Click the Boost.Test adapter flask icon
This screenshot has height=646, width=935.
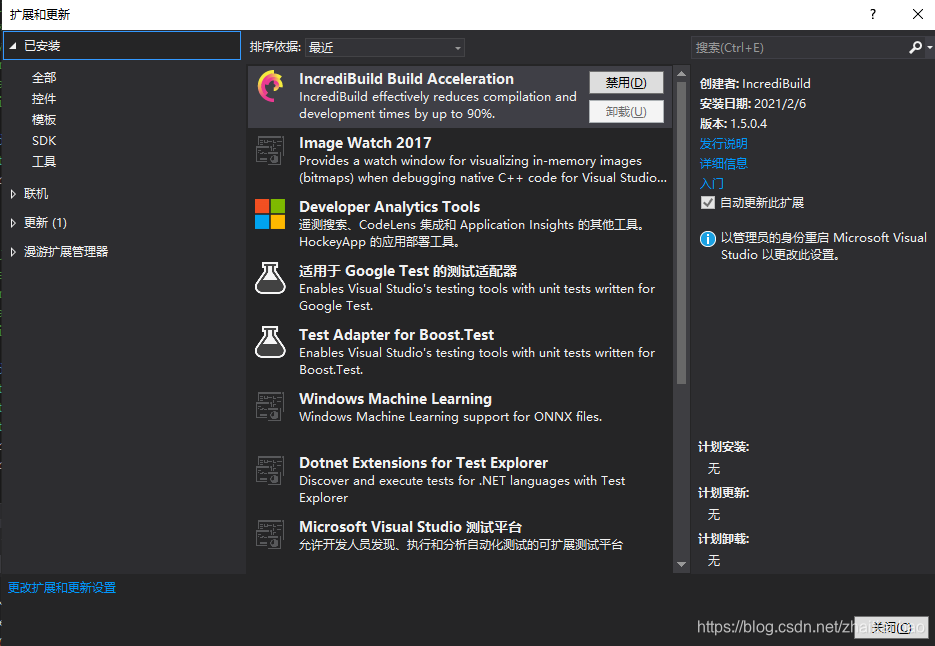coord(270,342)
